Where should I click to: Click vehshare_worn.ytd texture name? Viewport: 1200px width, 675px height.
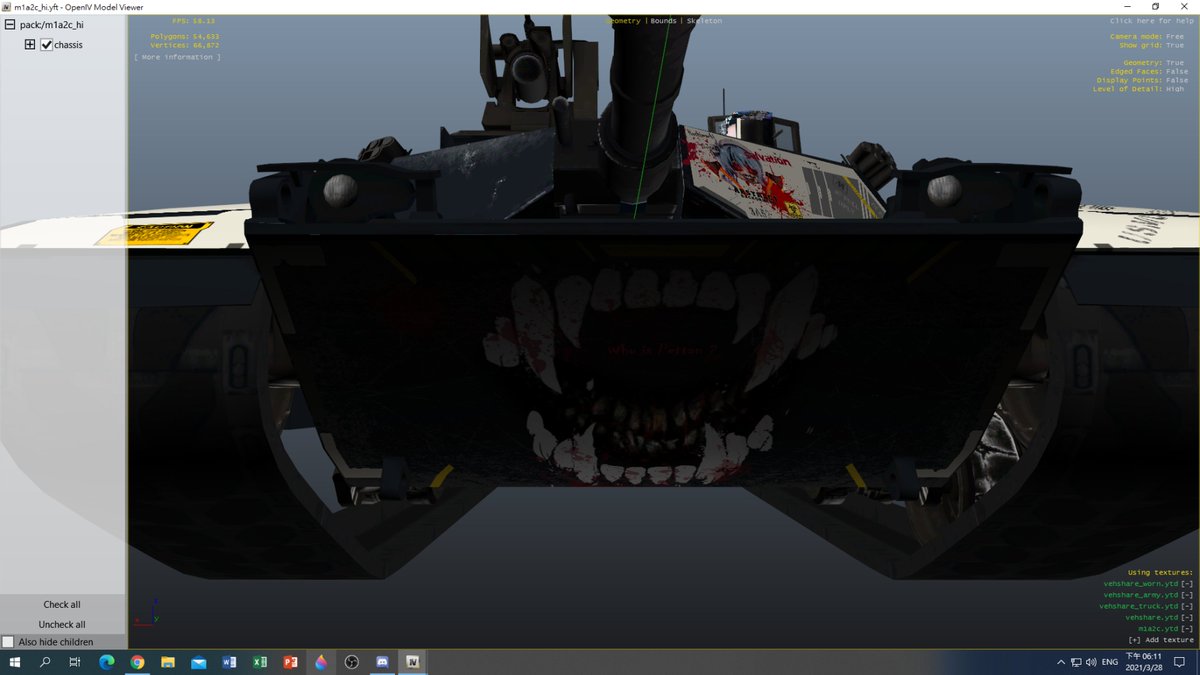1141,583
